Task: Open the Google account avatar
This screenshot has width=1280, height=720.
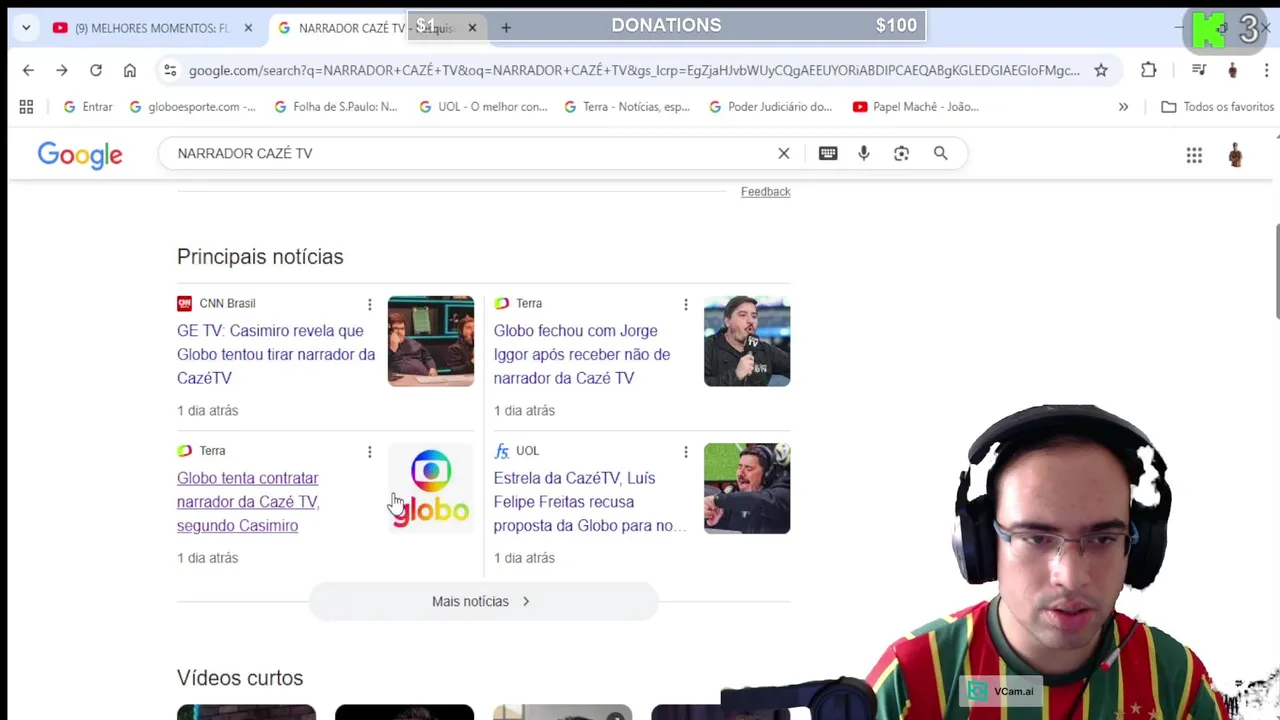Action: point(1236,155)
